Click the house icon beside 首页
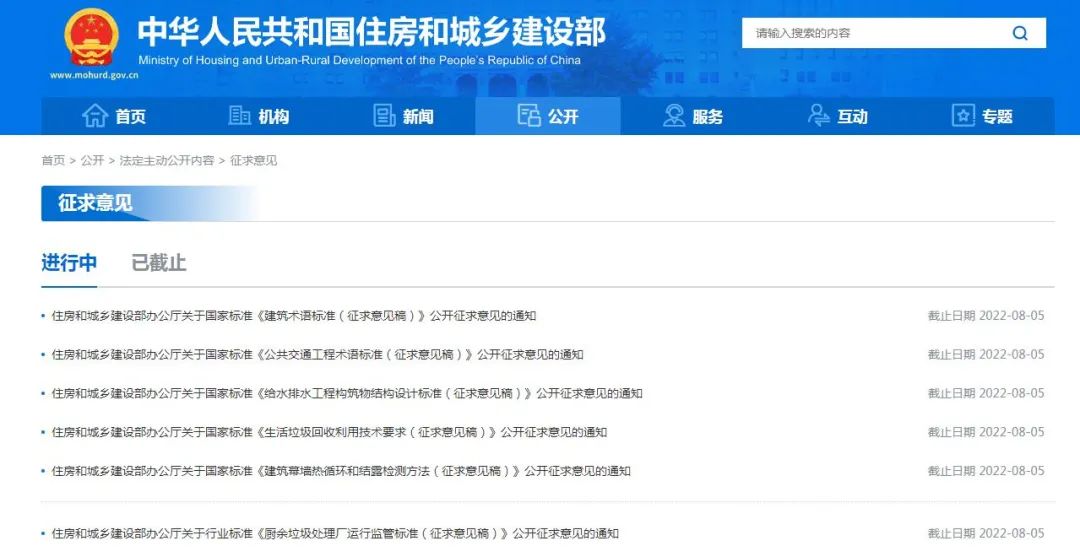Screen dimensions: 1080x557 (x=95, y=116)
